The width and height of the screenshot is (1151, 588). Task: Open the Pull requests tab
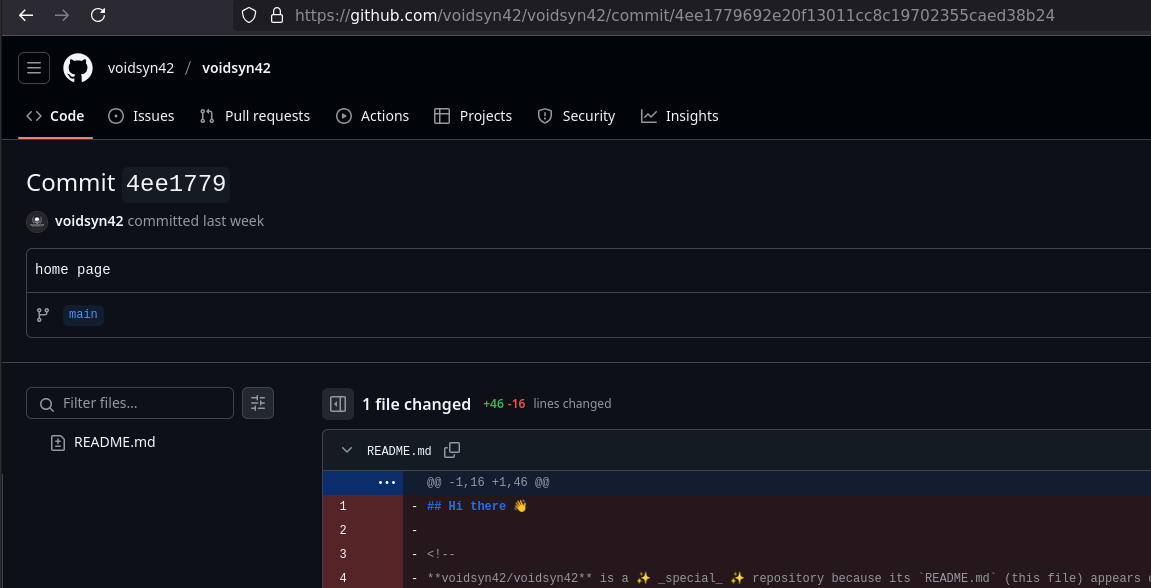coord(254,116)
